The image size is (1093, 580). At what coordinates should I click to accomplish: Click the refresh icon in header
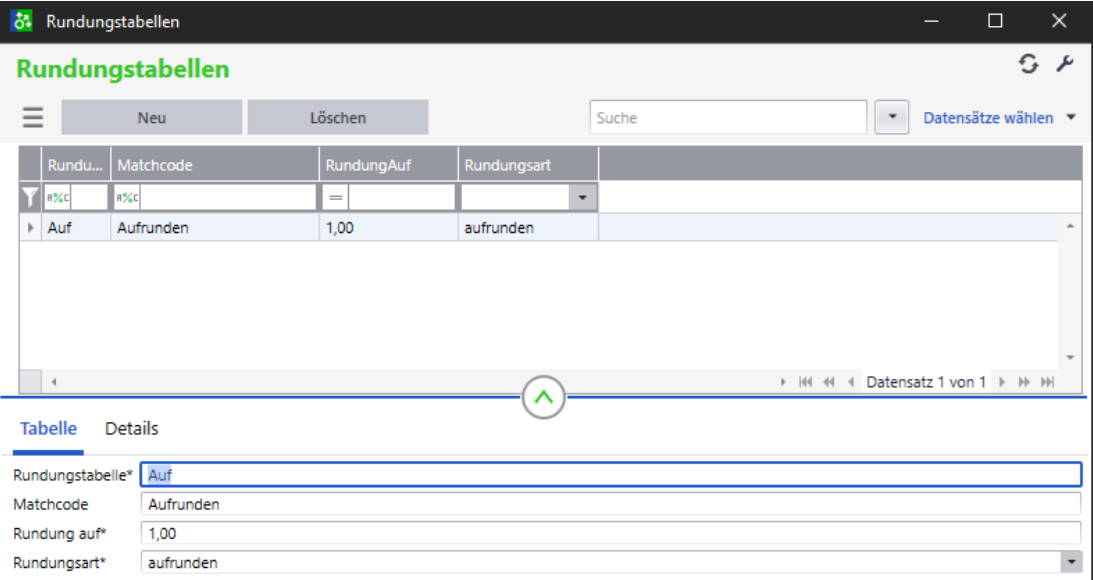pyautogui.click(x=1028, y=65)
